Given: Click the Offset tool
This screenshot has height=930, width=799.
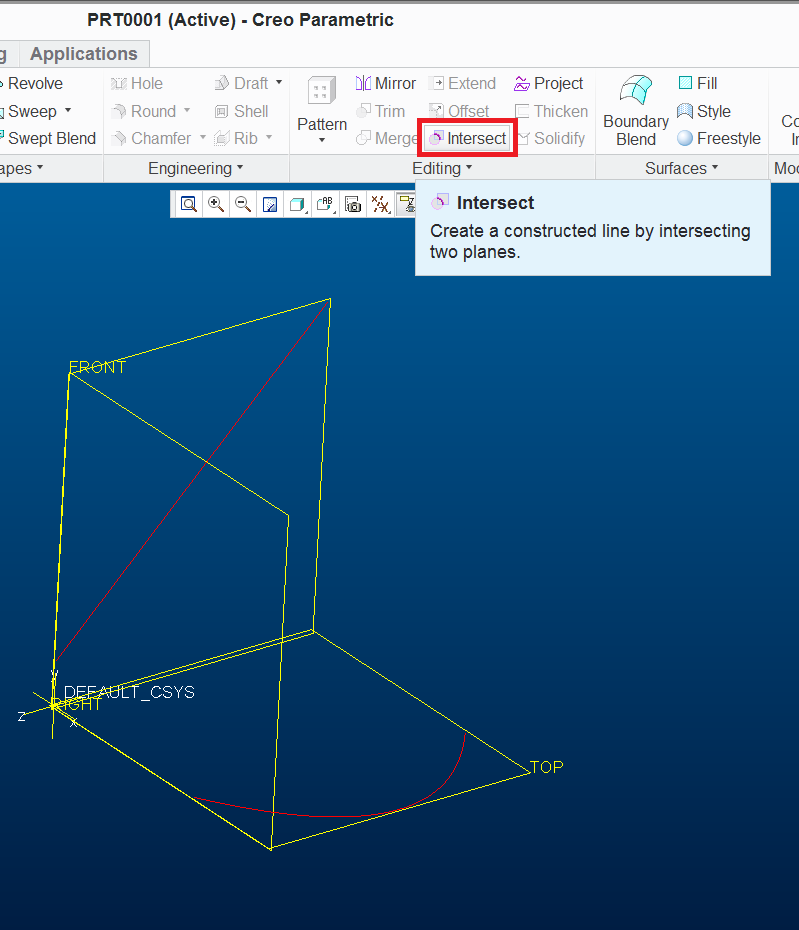Looking at the screenshot, I should click(x=459, y=111).
